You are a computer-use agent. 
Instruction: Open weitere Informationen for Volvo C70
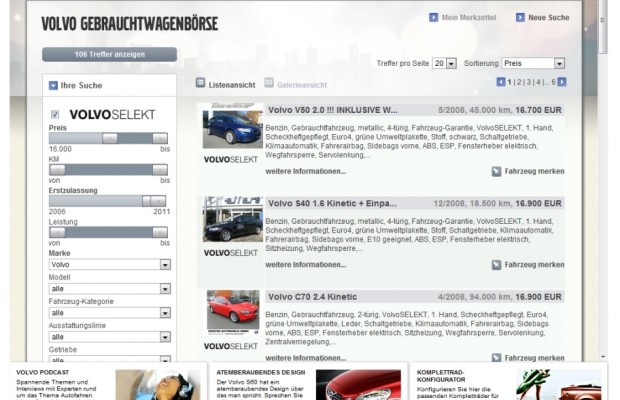[306, 358]
